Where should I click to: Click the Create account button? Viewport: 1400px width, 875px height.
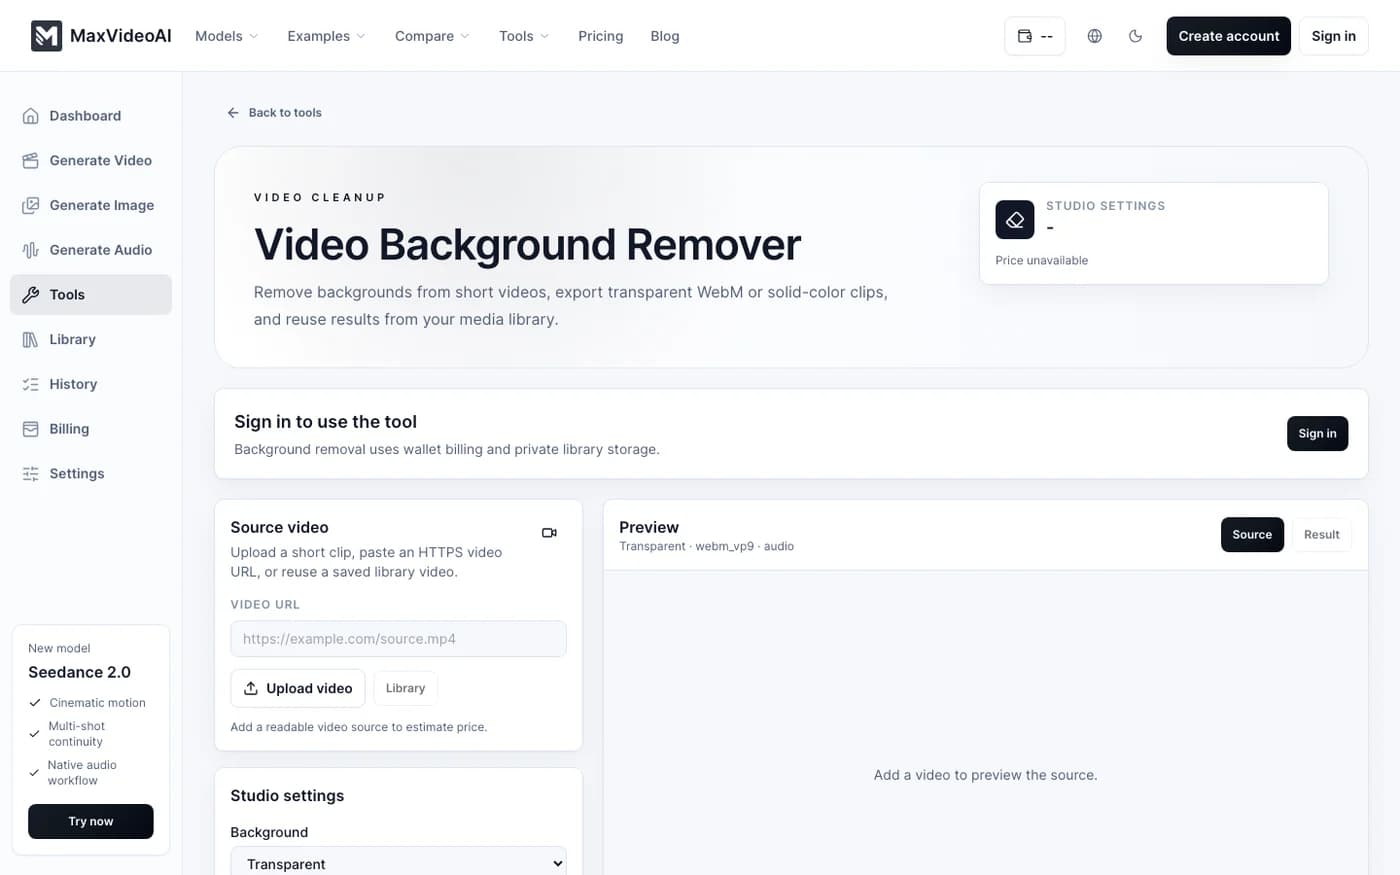tap(1228, 36)
